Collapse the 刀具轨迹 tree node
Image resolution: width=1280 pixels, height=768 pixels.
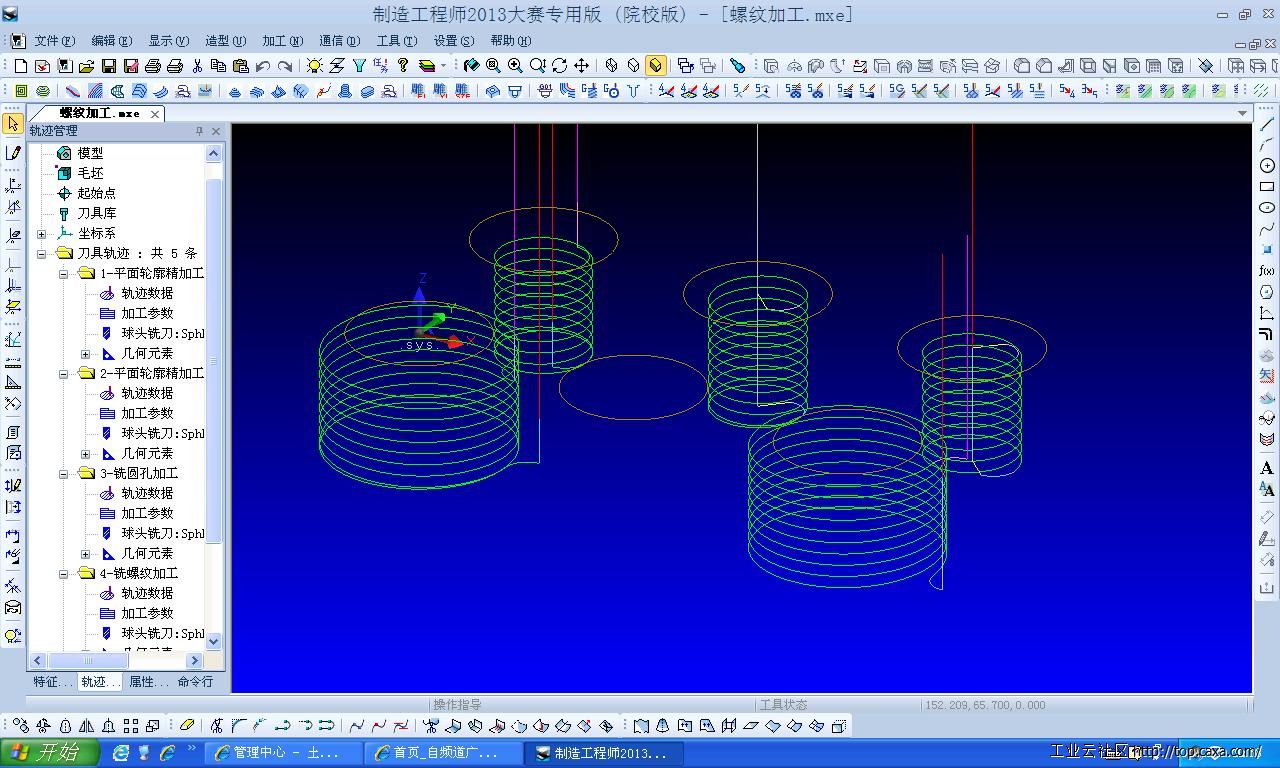point(42,254)
